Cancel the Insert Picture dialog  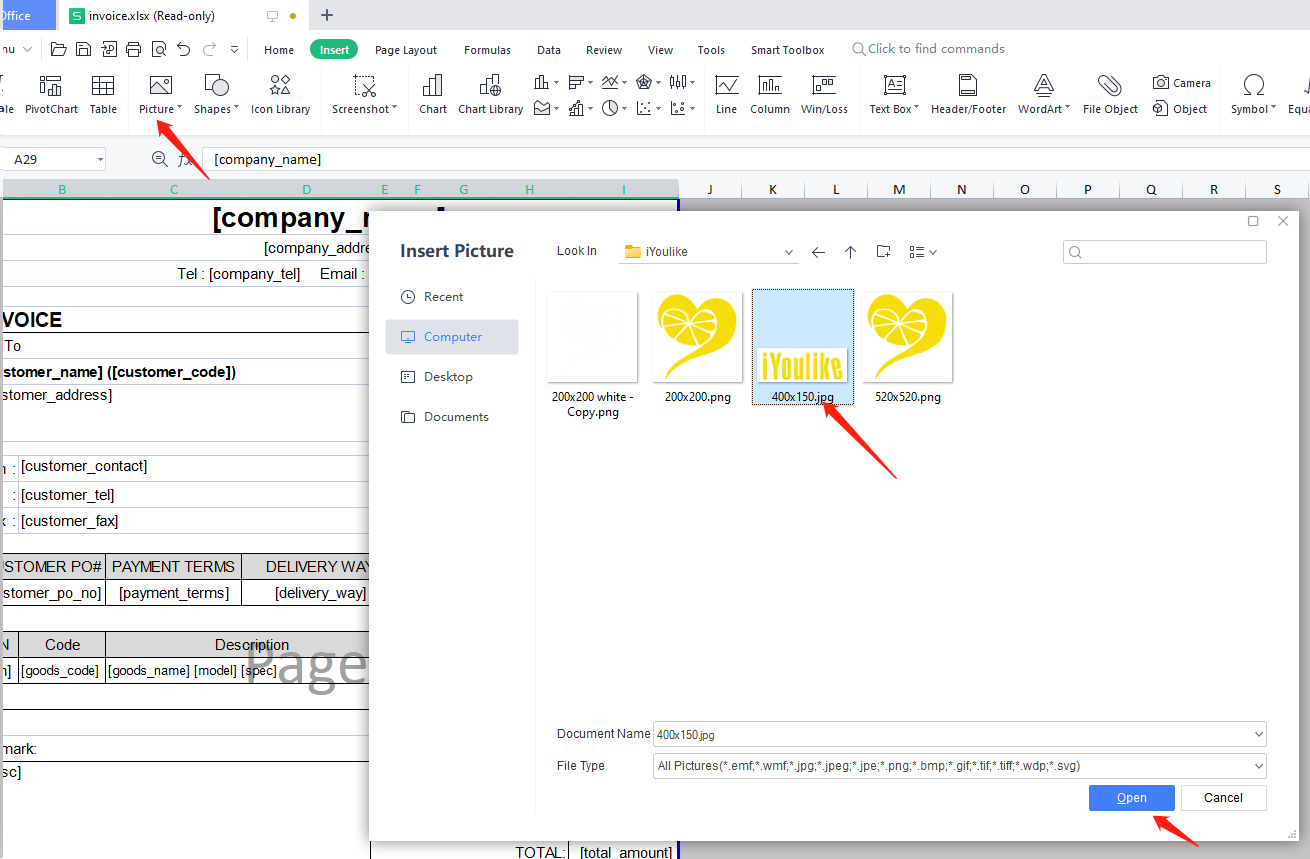1223,797
